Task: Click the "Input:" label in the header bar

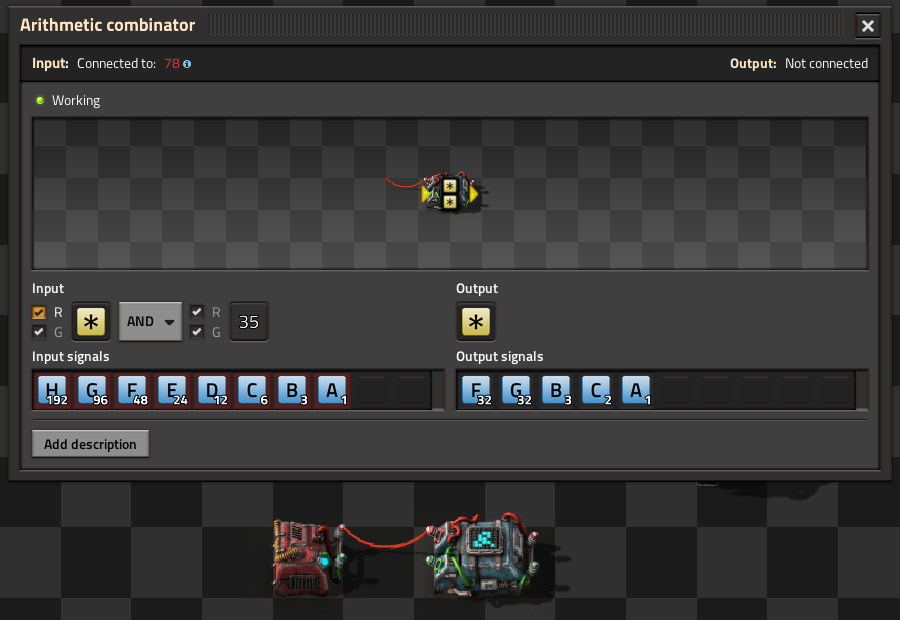Action: tap(51, 64)
